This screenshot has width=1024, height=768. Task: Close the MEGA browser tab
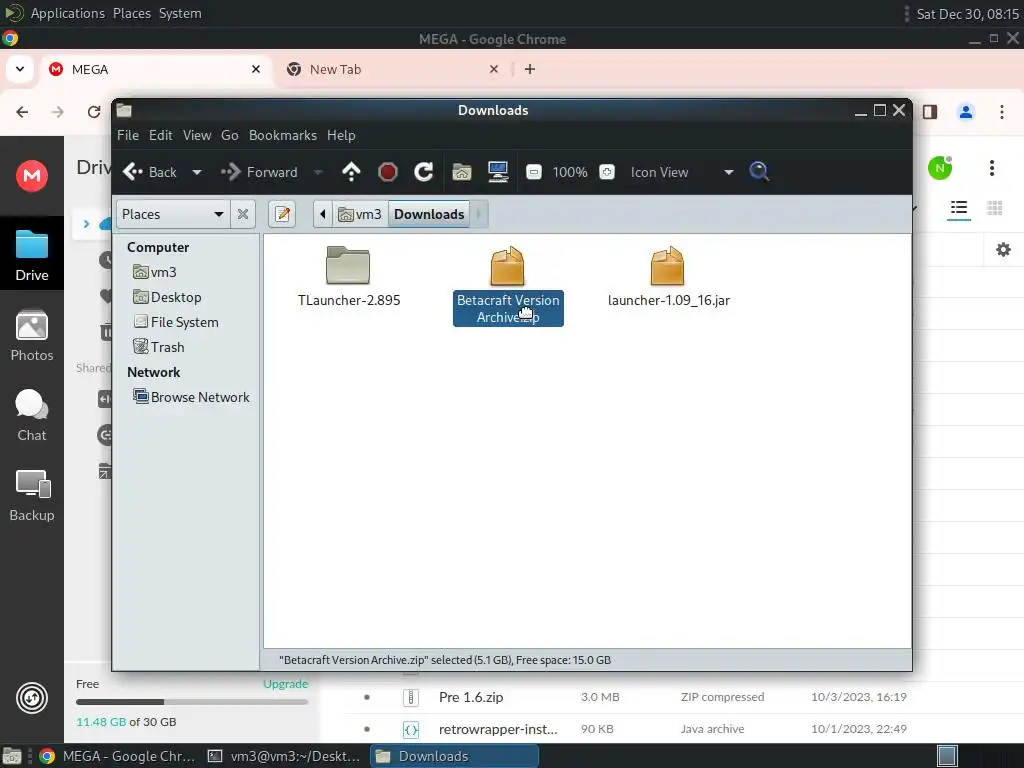tap(256, 69)
